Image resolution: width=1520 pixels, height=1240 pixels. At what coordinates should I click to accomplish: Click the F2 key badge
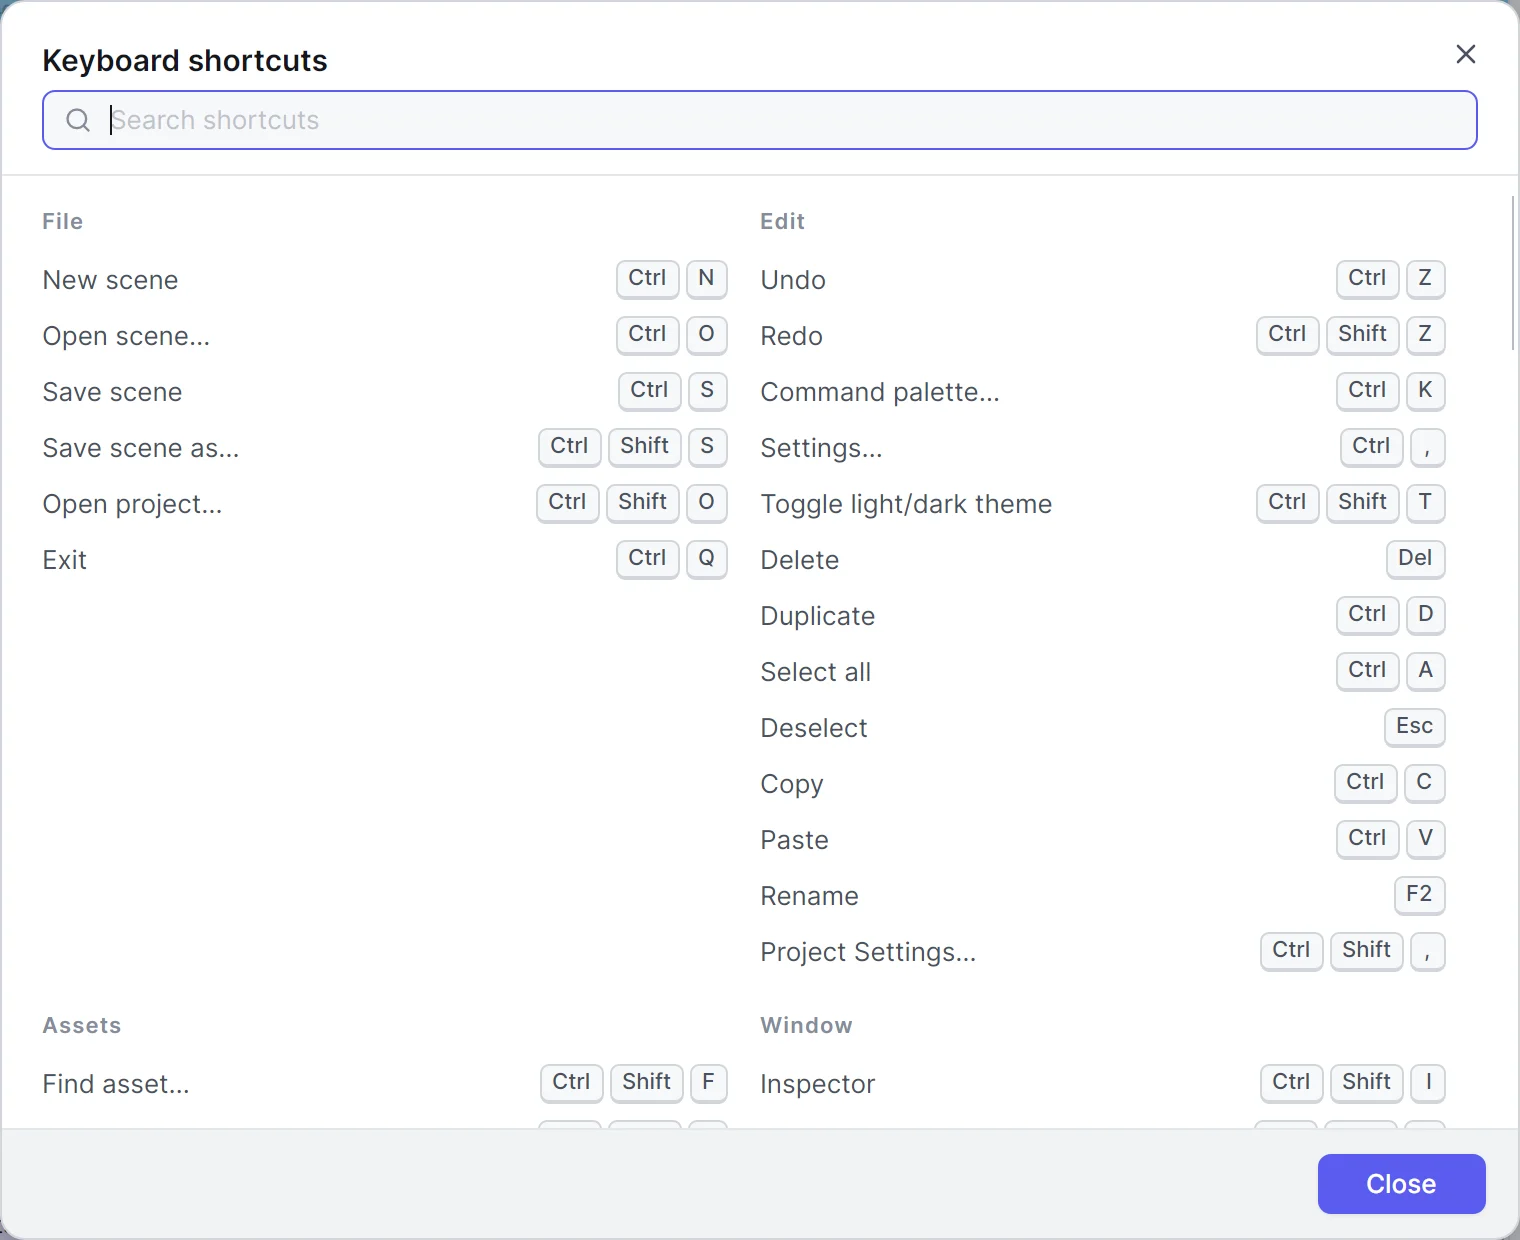click(x=1419, y=895)
